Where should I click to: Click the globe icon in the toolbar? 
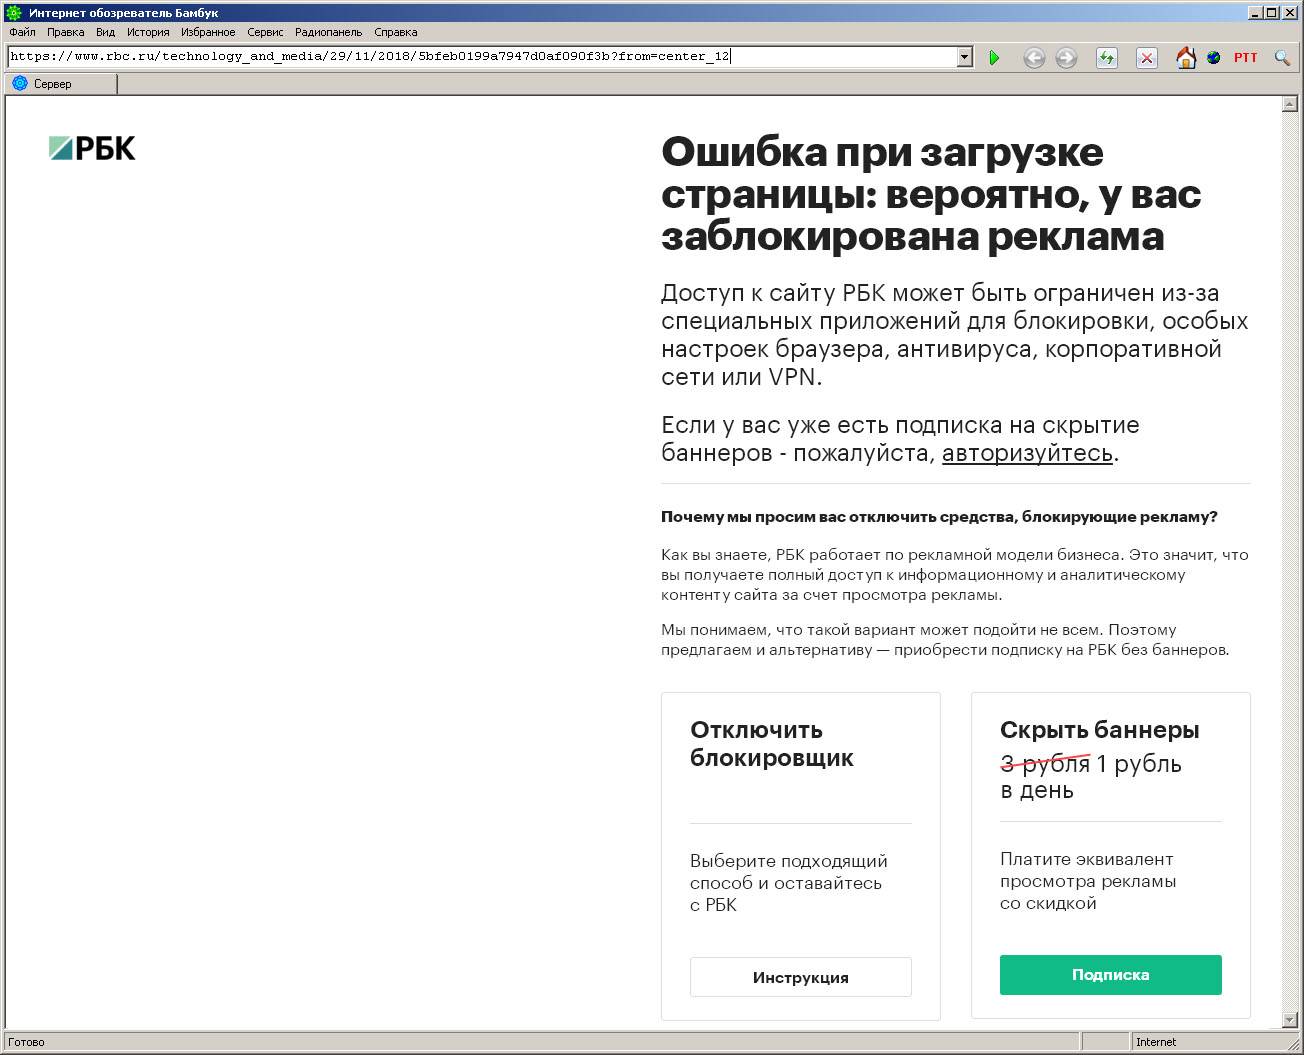pos(1213,58)
